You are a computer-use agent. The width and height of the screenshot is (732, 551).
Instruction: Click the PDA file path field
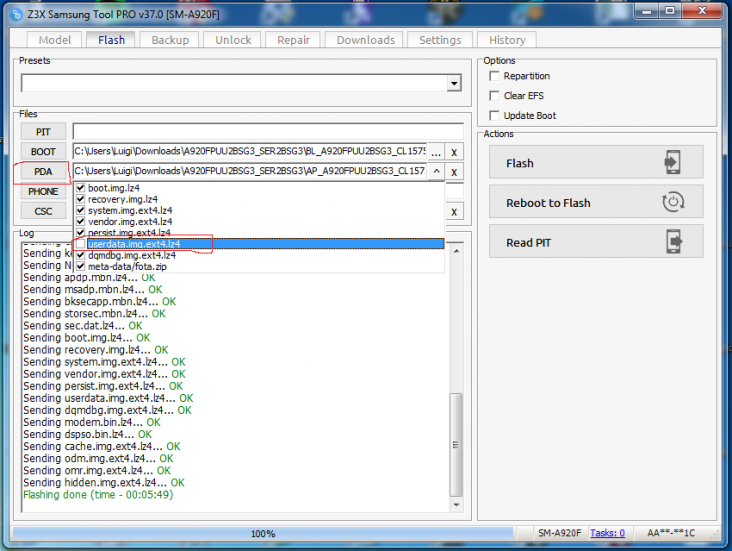pyautogui.click(x=250, y=171)
